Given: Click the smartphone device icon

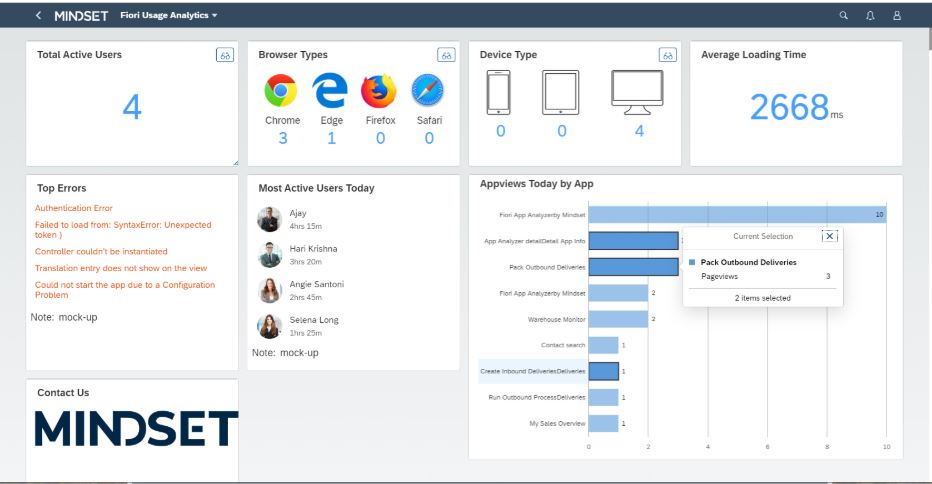Looking at the screenshot, I should pos(499,92).
